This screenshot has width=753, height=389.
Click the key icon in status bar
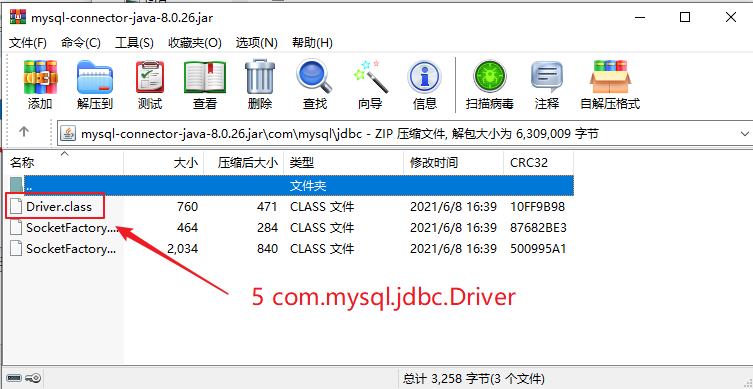click(34, 378)
